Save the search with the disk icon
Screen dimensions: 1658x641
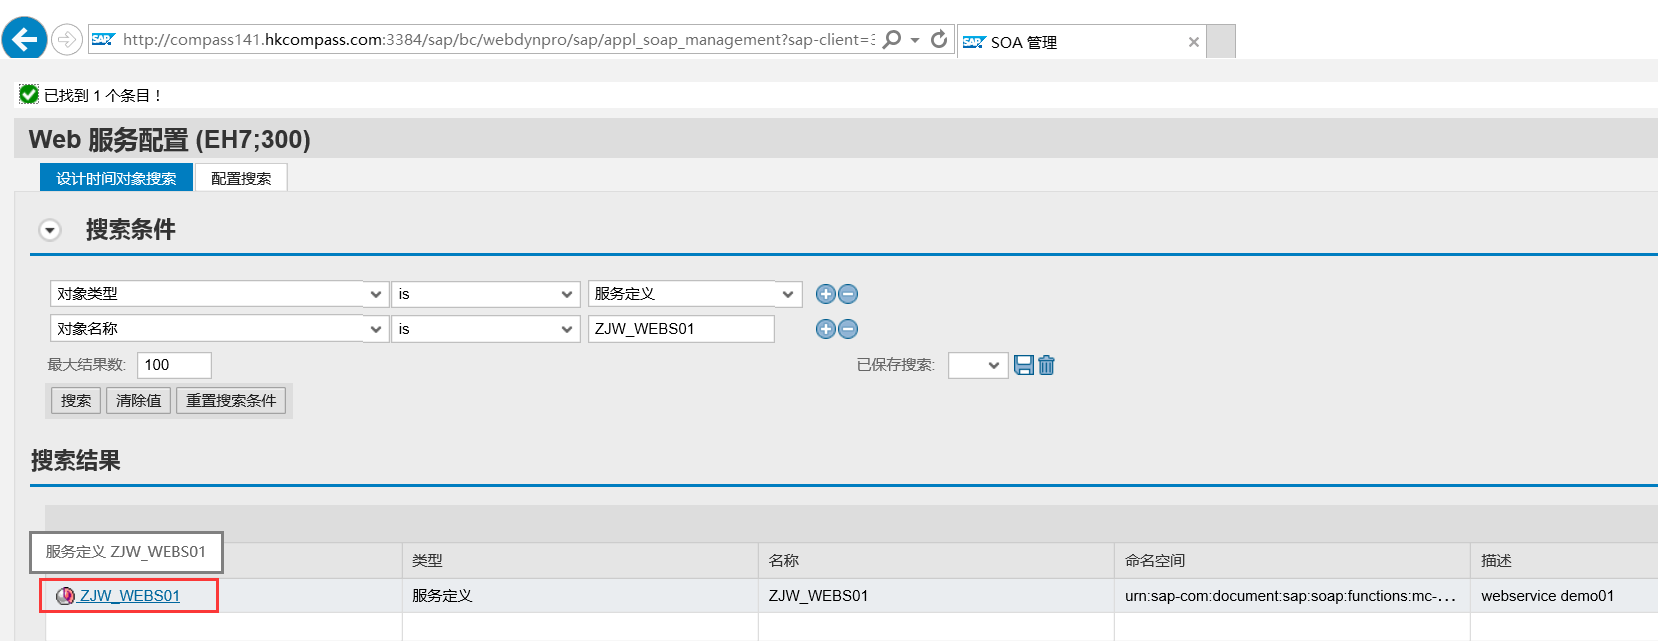[1024, 365]
